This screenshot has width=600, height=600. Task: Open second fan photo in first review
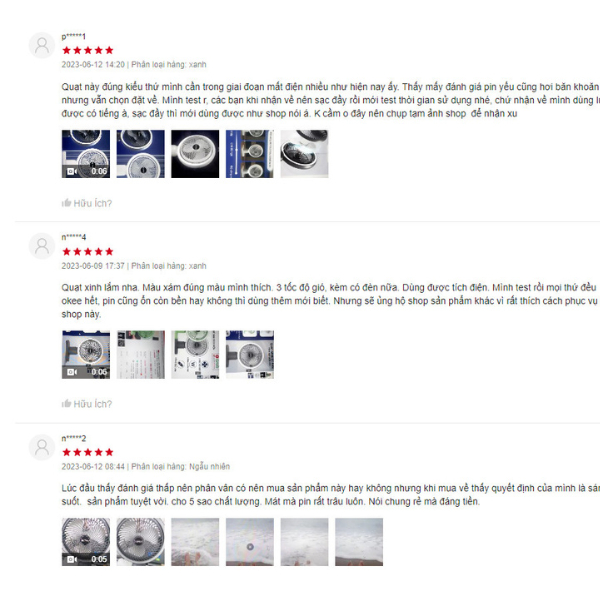140,154
